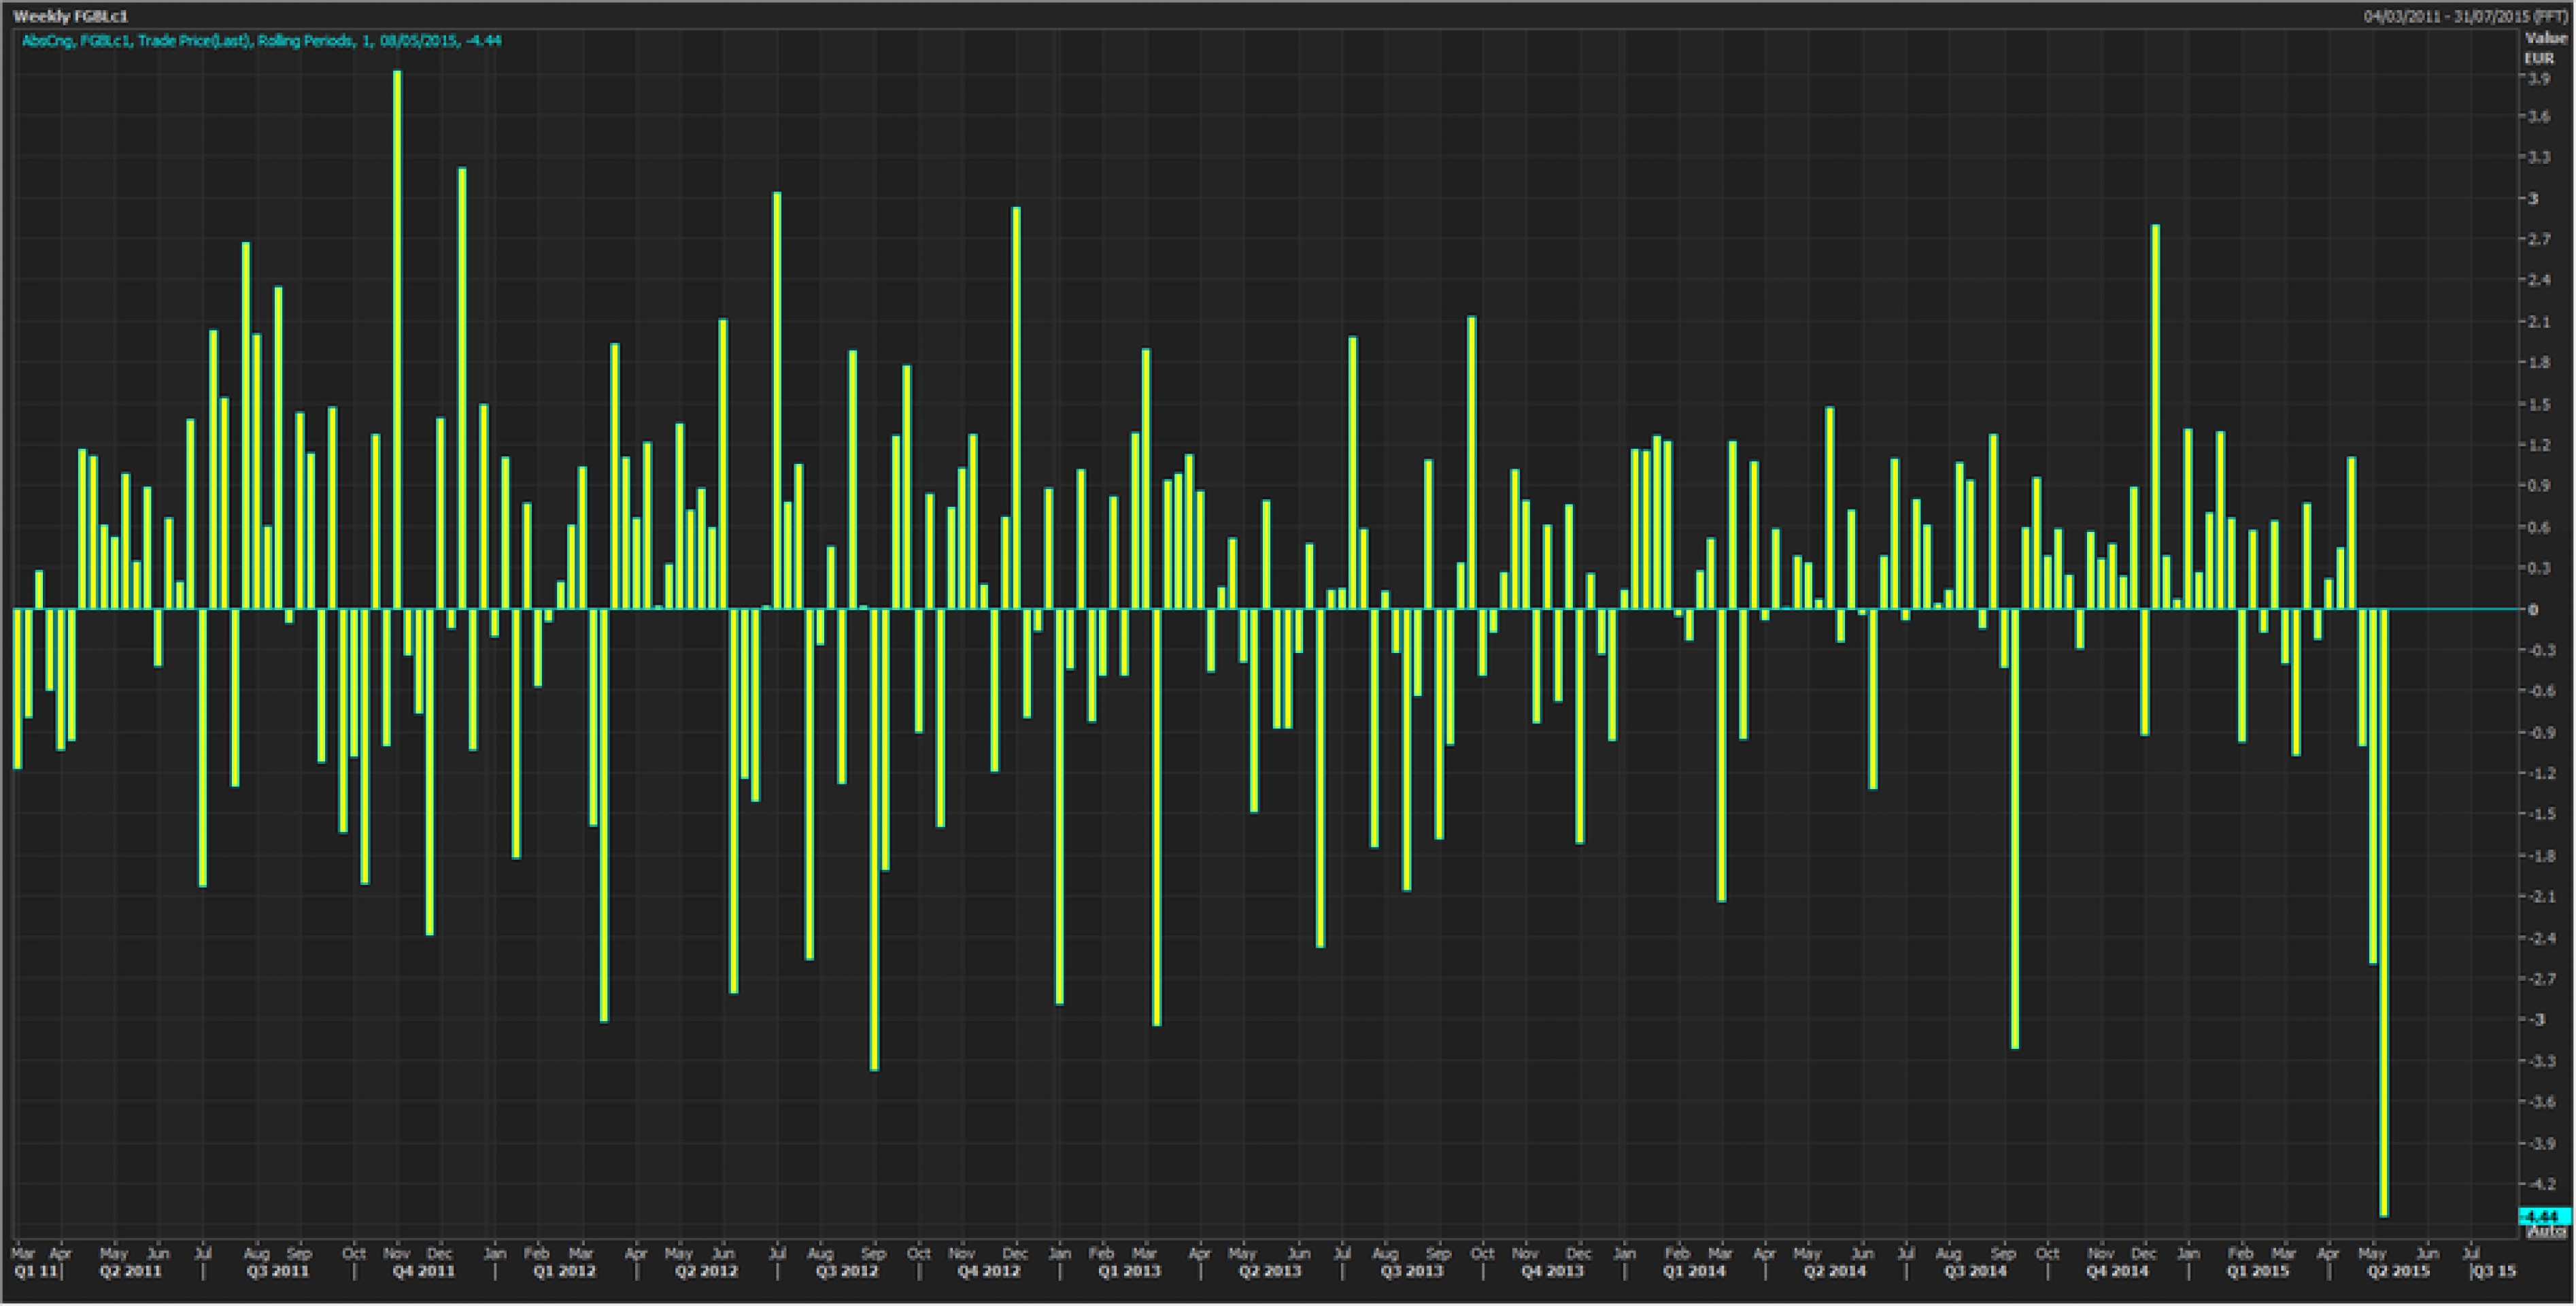Click the Q2 2015 label on time axis
The width and height of the screenshot is (2576, 1306).
click(2397, 1271)
